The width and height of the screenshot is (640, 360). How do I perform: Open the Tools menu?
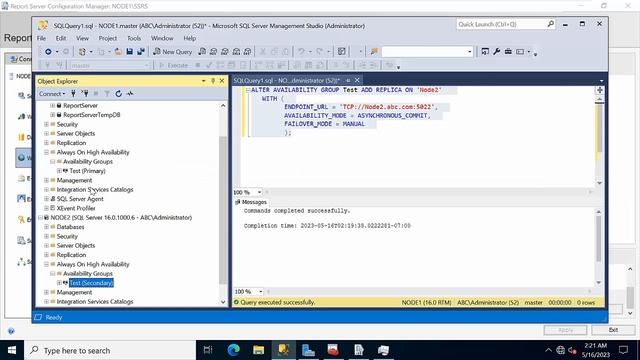coord(134,38)
